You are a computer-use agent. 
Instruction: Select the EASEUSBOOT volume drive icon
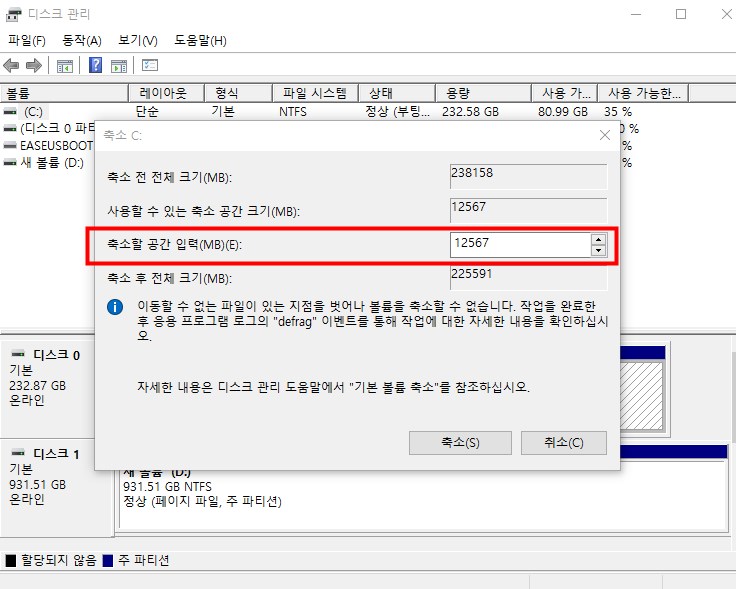point(10,145)
